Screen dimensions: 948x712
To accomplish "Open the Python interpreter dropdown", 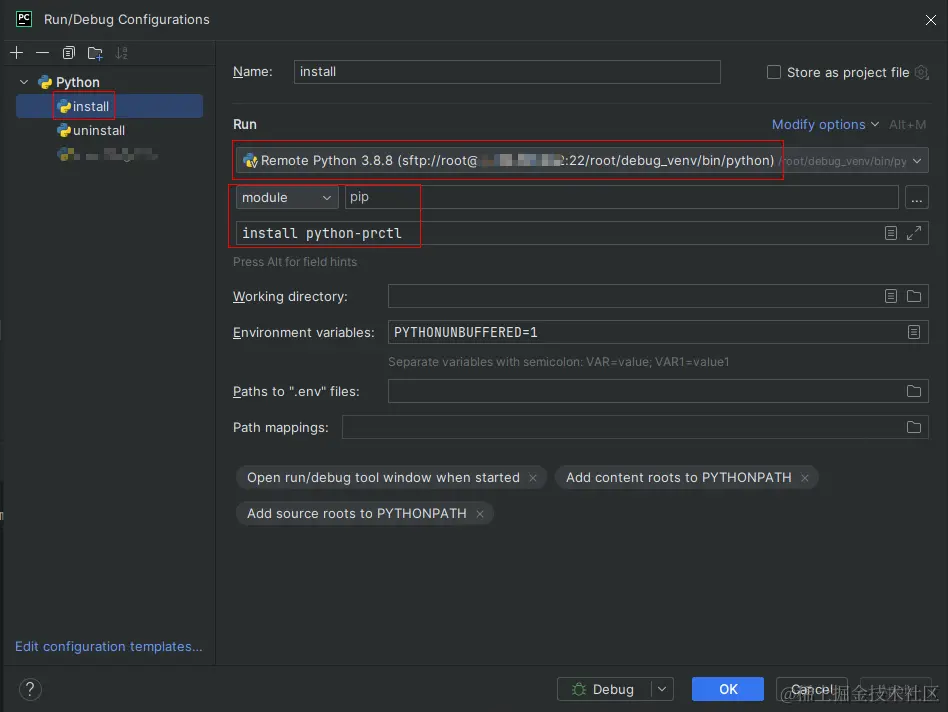I will coord(917,161).
